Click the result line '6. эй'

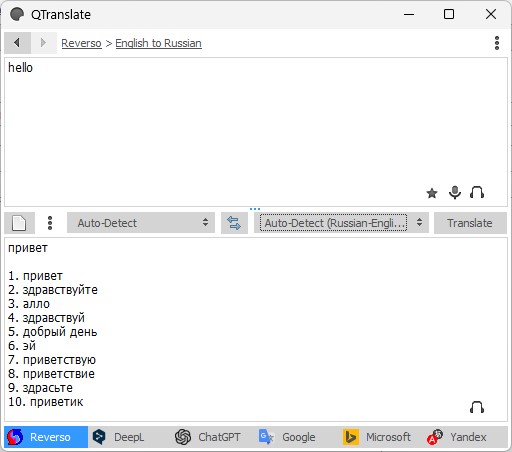(x=22, y=346)
